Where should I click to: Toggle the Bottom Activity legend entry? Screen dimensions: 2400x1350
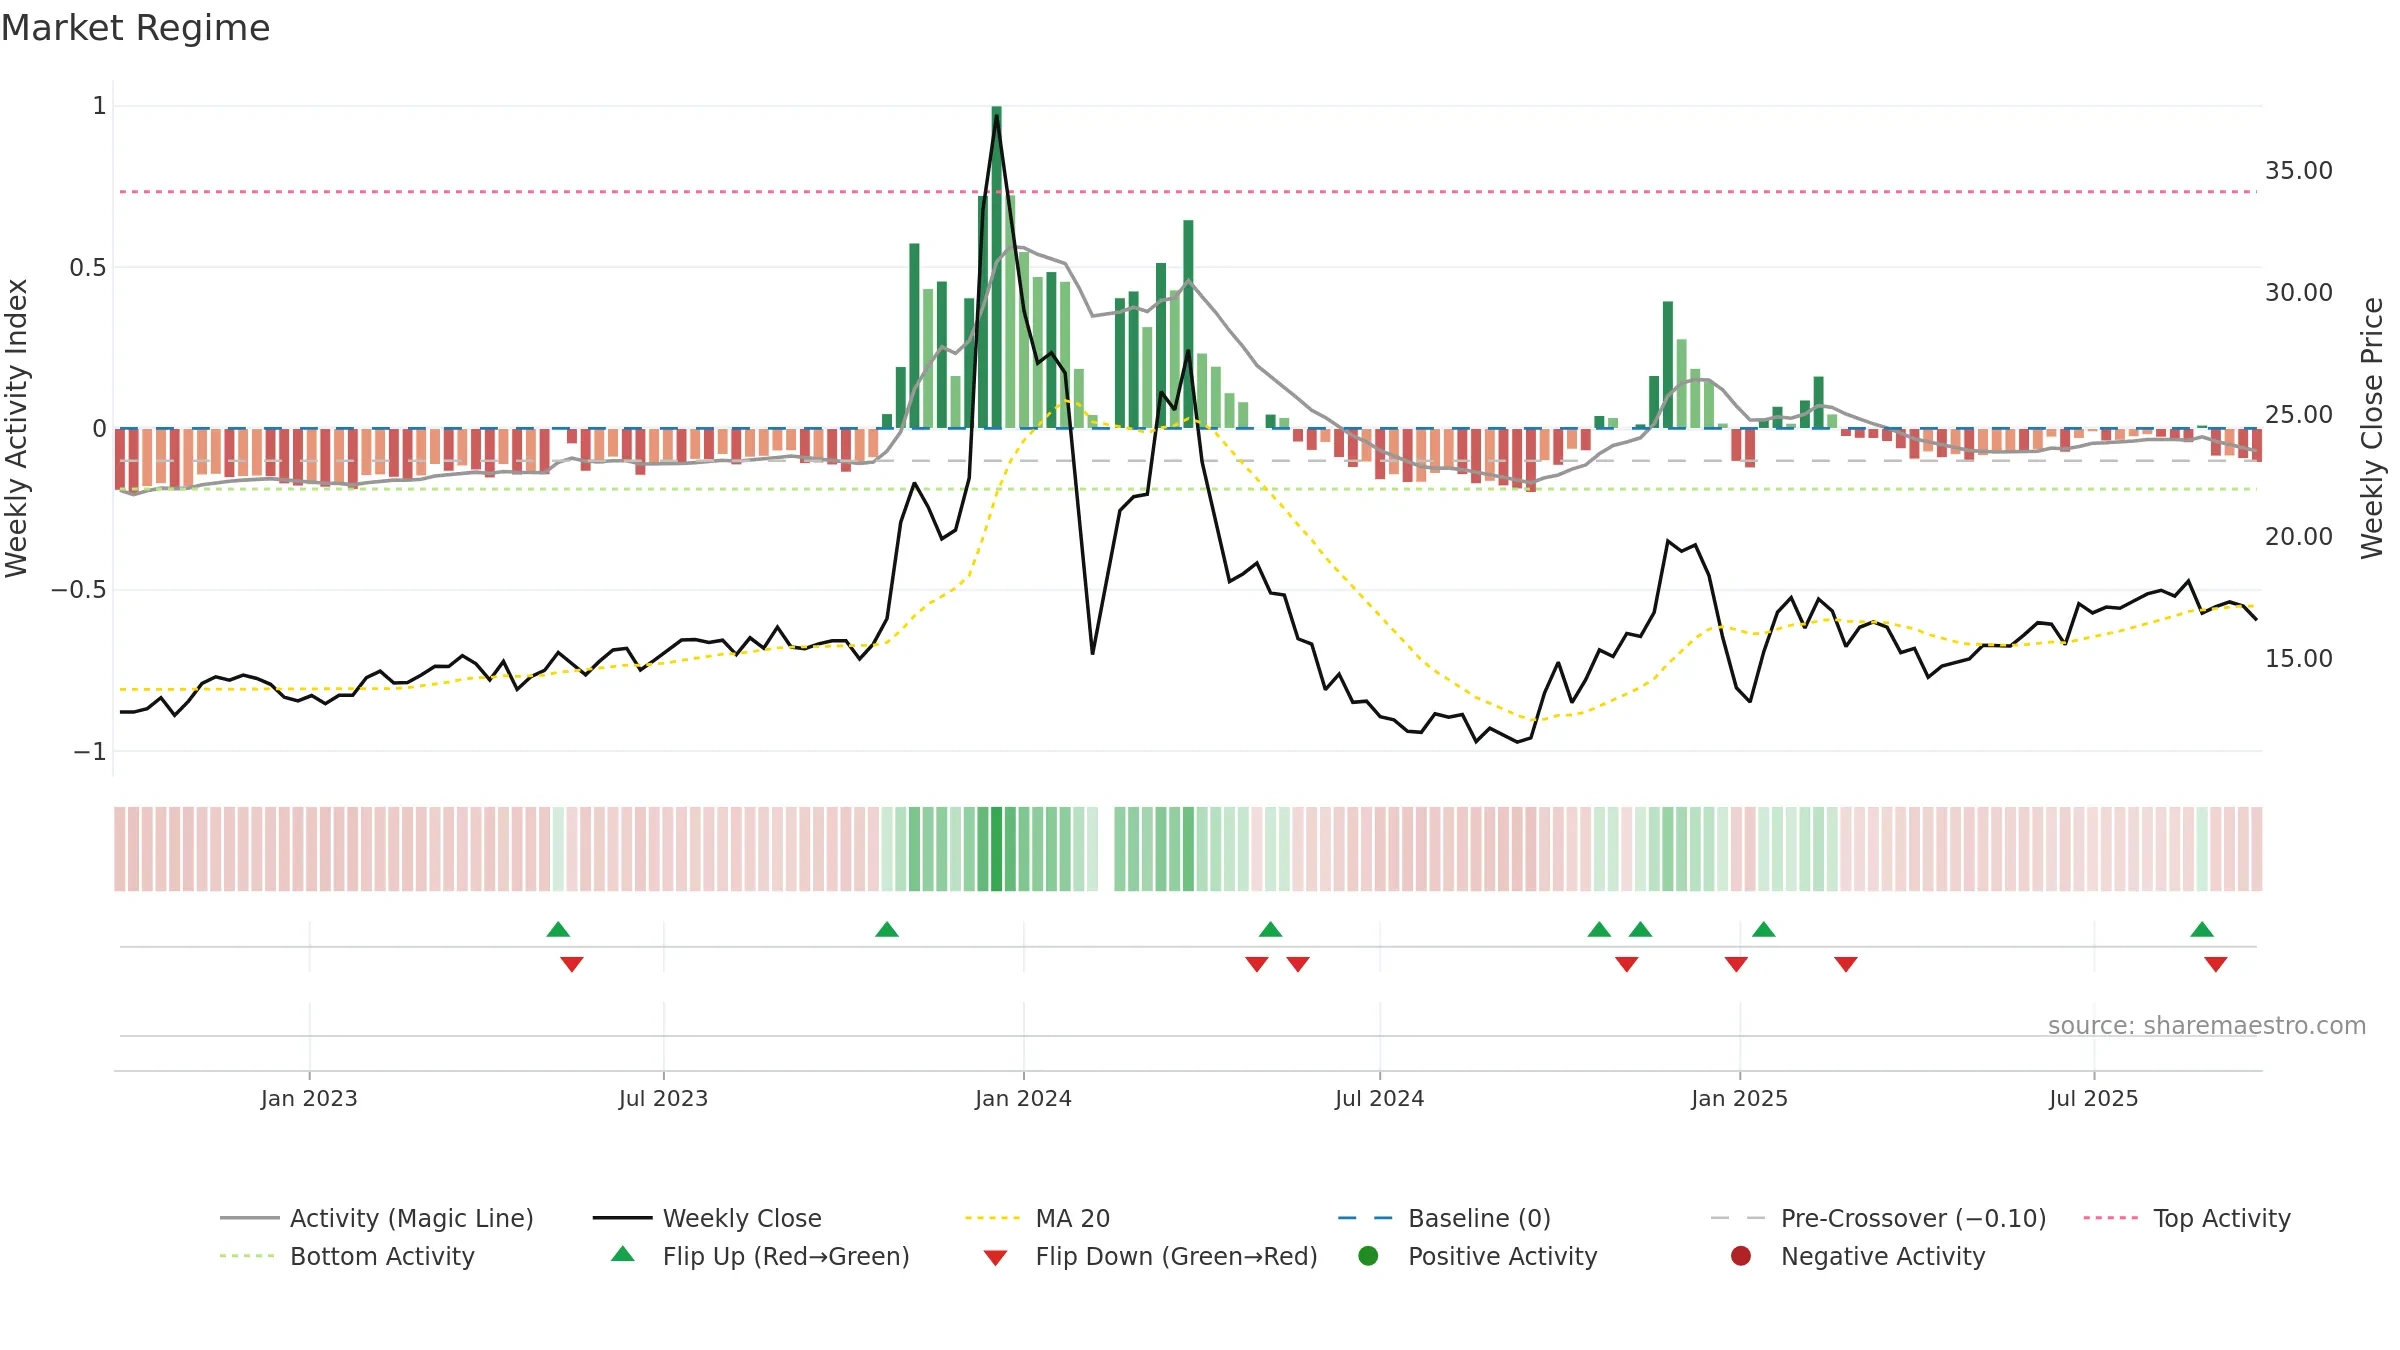[x=347, y=1256]
